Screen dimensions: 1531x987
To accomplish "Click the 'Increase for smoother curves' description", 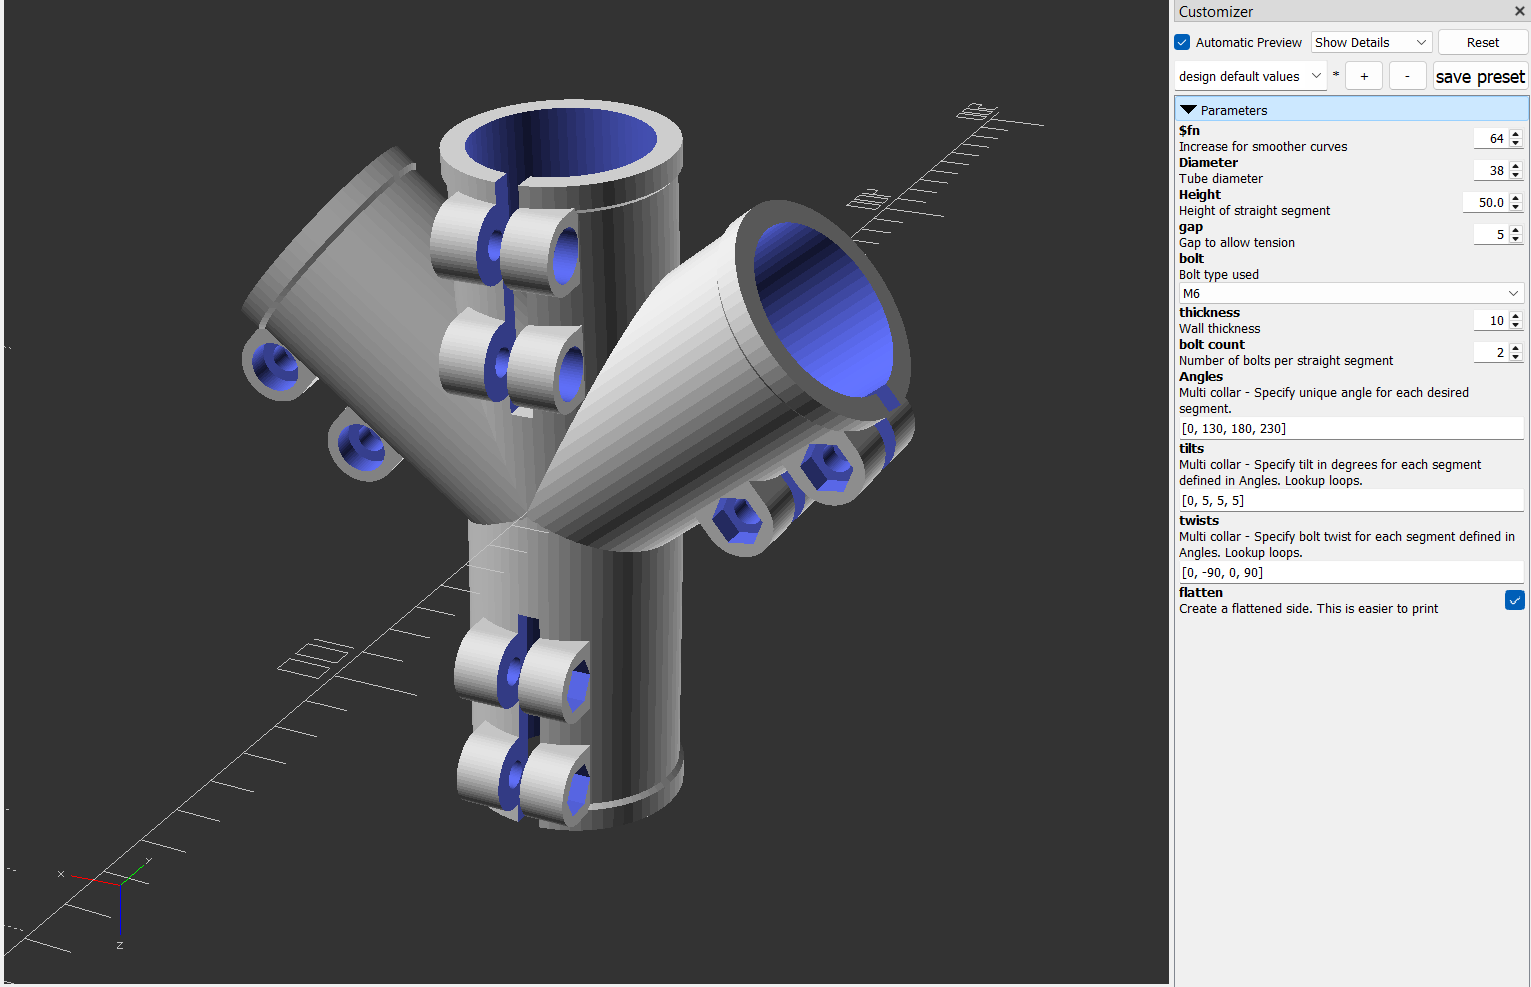I will 1263,146.
